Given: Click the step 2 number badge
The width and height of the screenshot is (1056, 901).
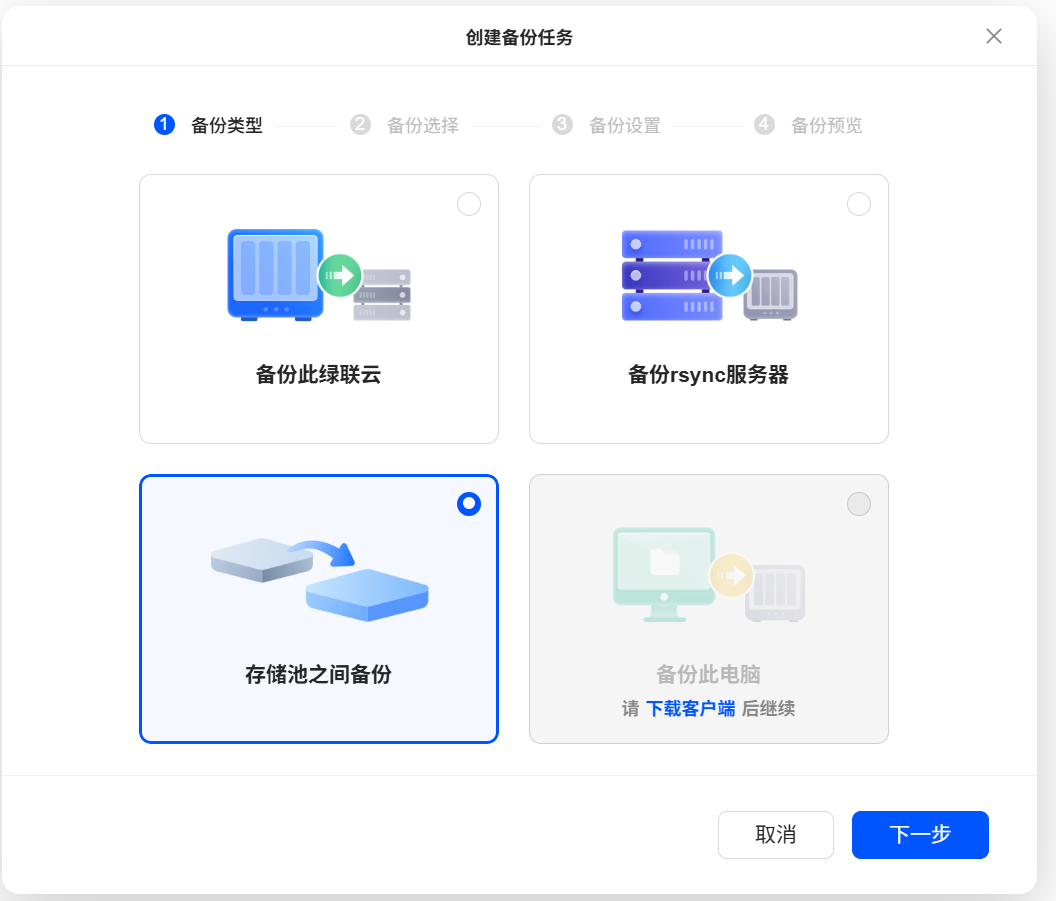Looking at the screenshot, I should pos(360,125).
